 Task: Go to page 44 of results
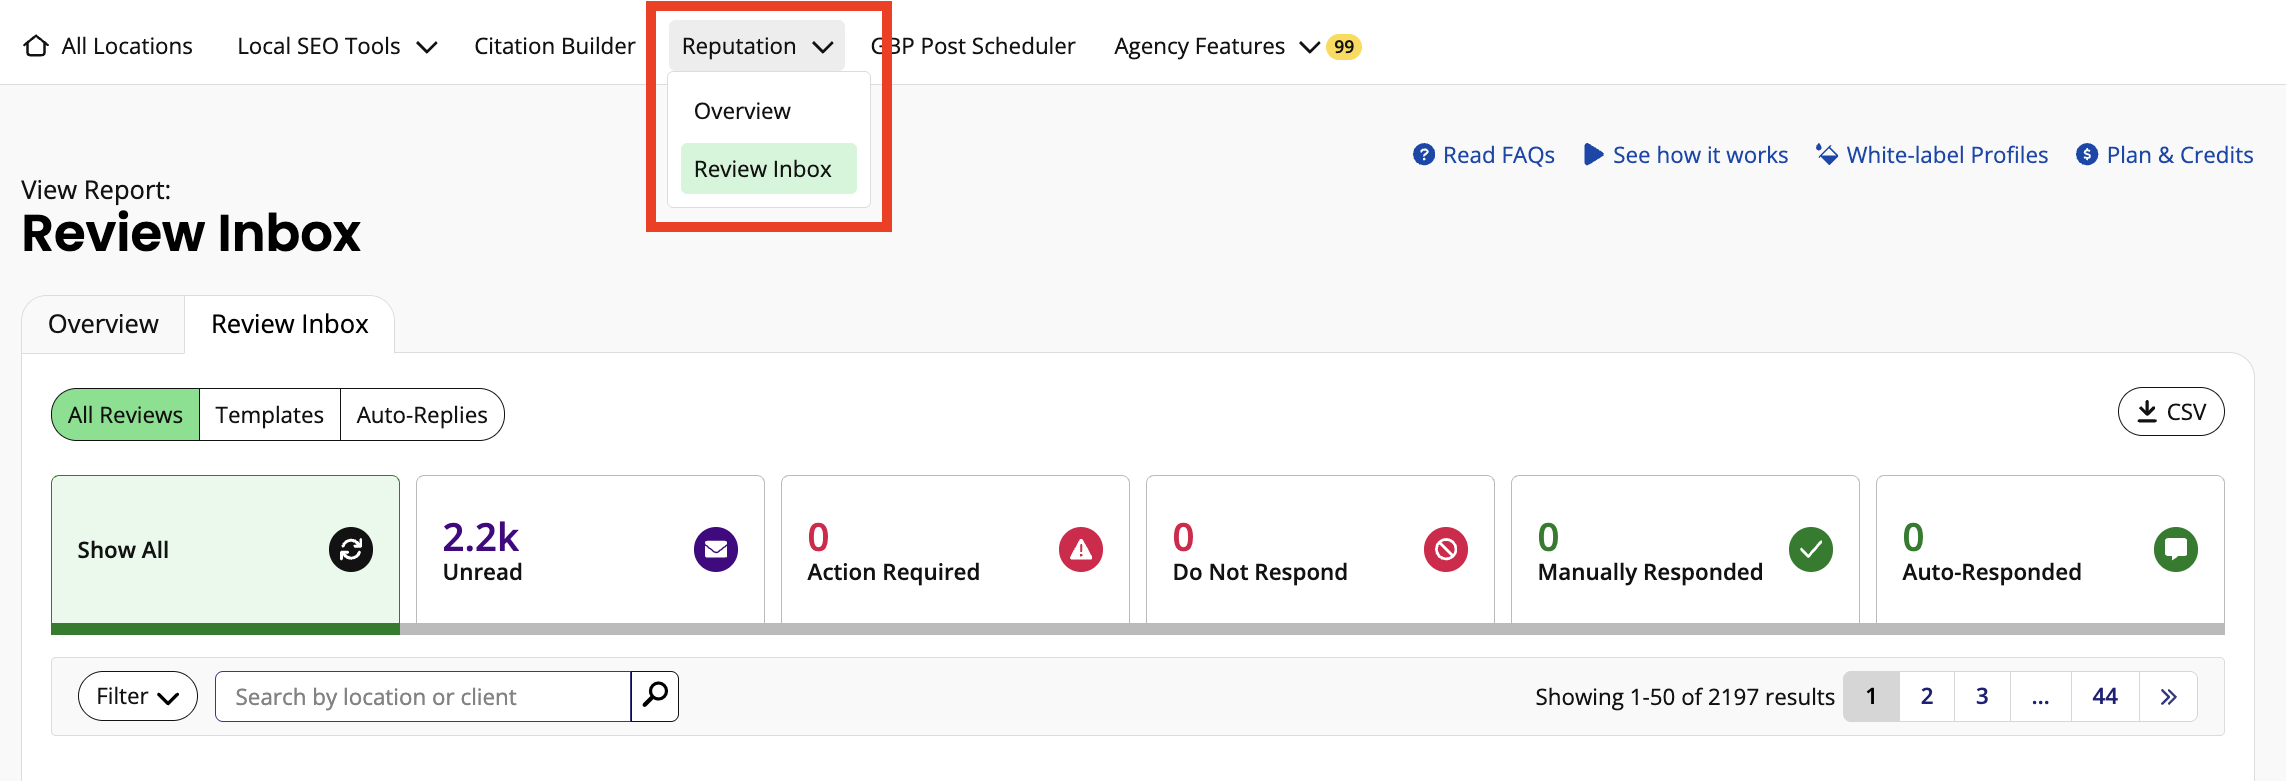2104,696
